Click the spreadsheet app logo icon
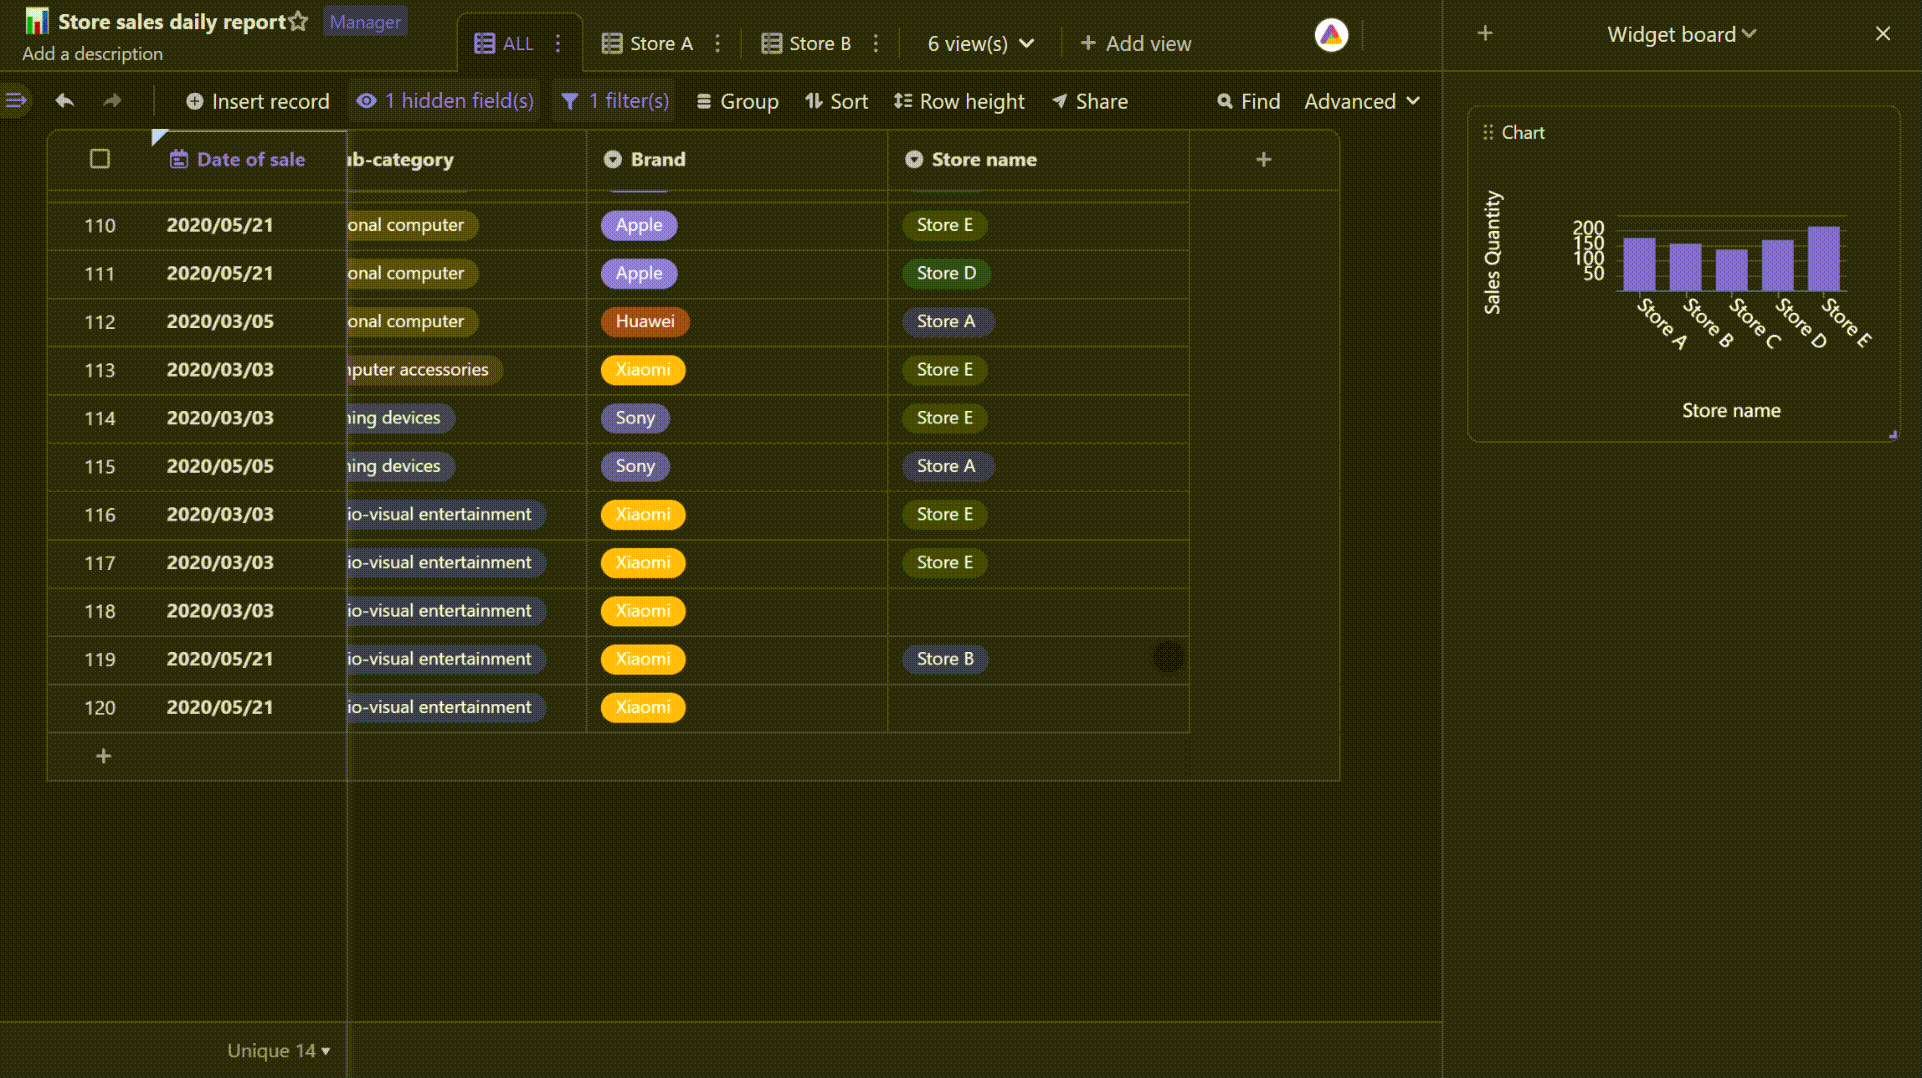The image size is (1922, 1078). [37, 21]
